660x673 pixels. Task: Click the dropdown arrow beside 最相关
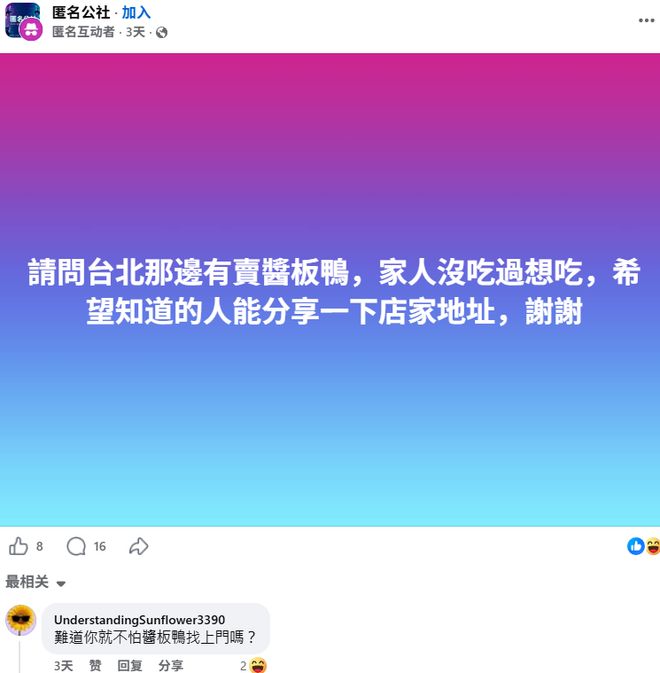coord(61,584)
